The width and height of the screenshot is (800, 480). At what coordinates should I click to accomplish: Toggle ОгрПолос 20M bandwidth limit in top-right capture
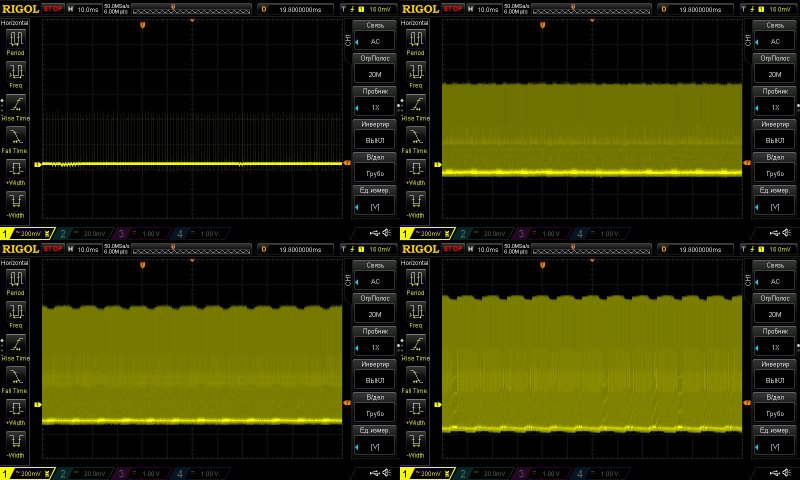(x=775, y=68)
